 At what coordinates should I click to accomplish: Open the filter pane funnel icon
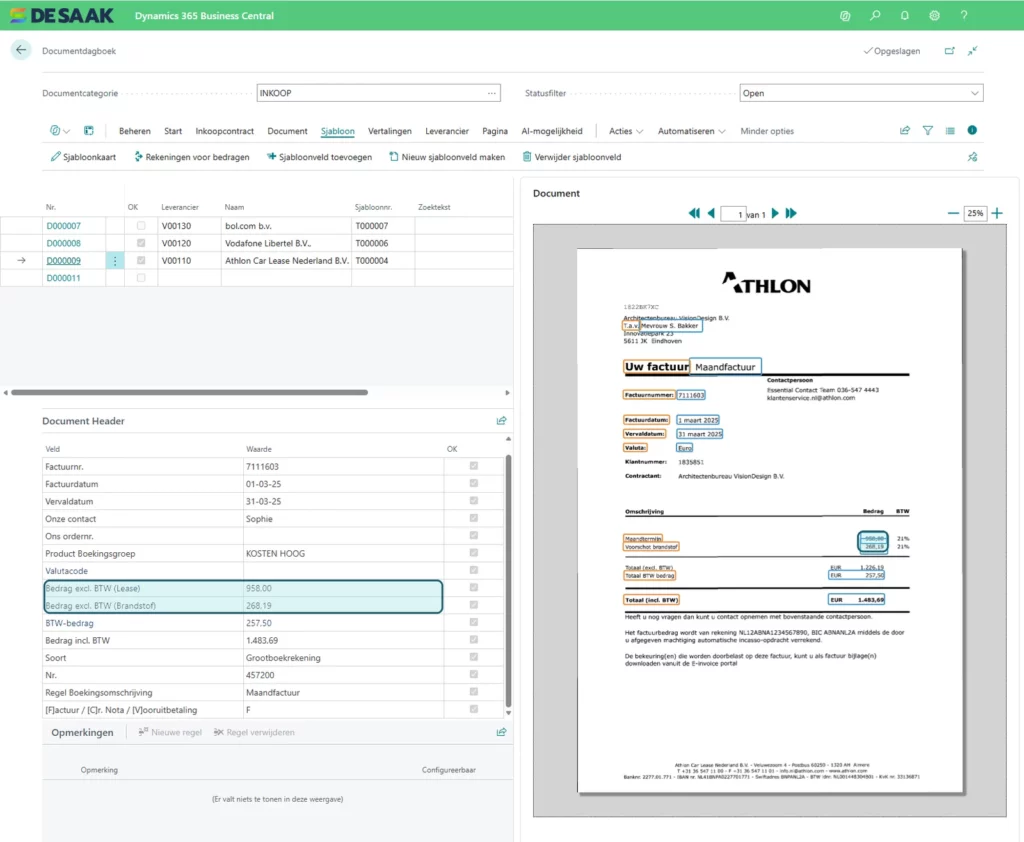(927, 131)
